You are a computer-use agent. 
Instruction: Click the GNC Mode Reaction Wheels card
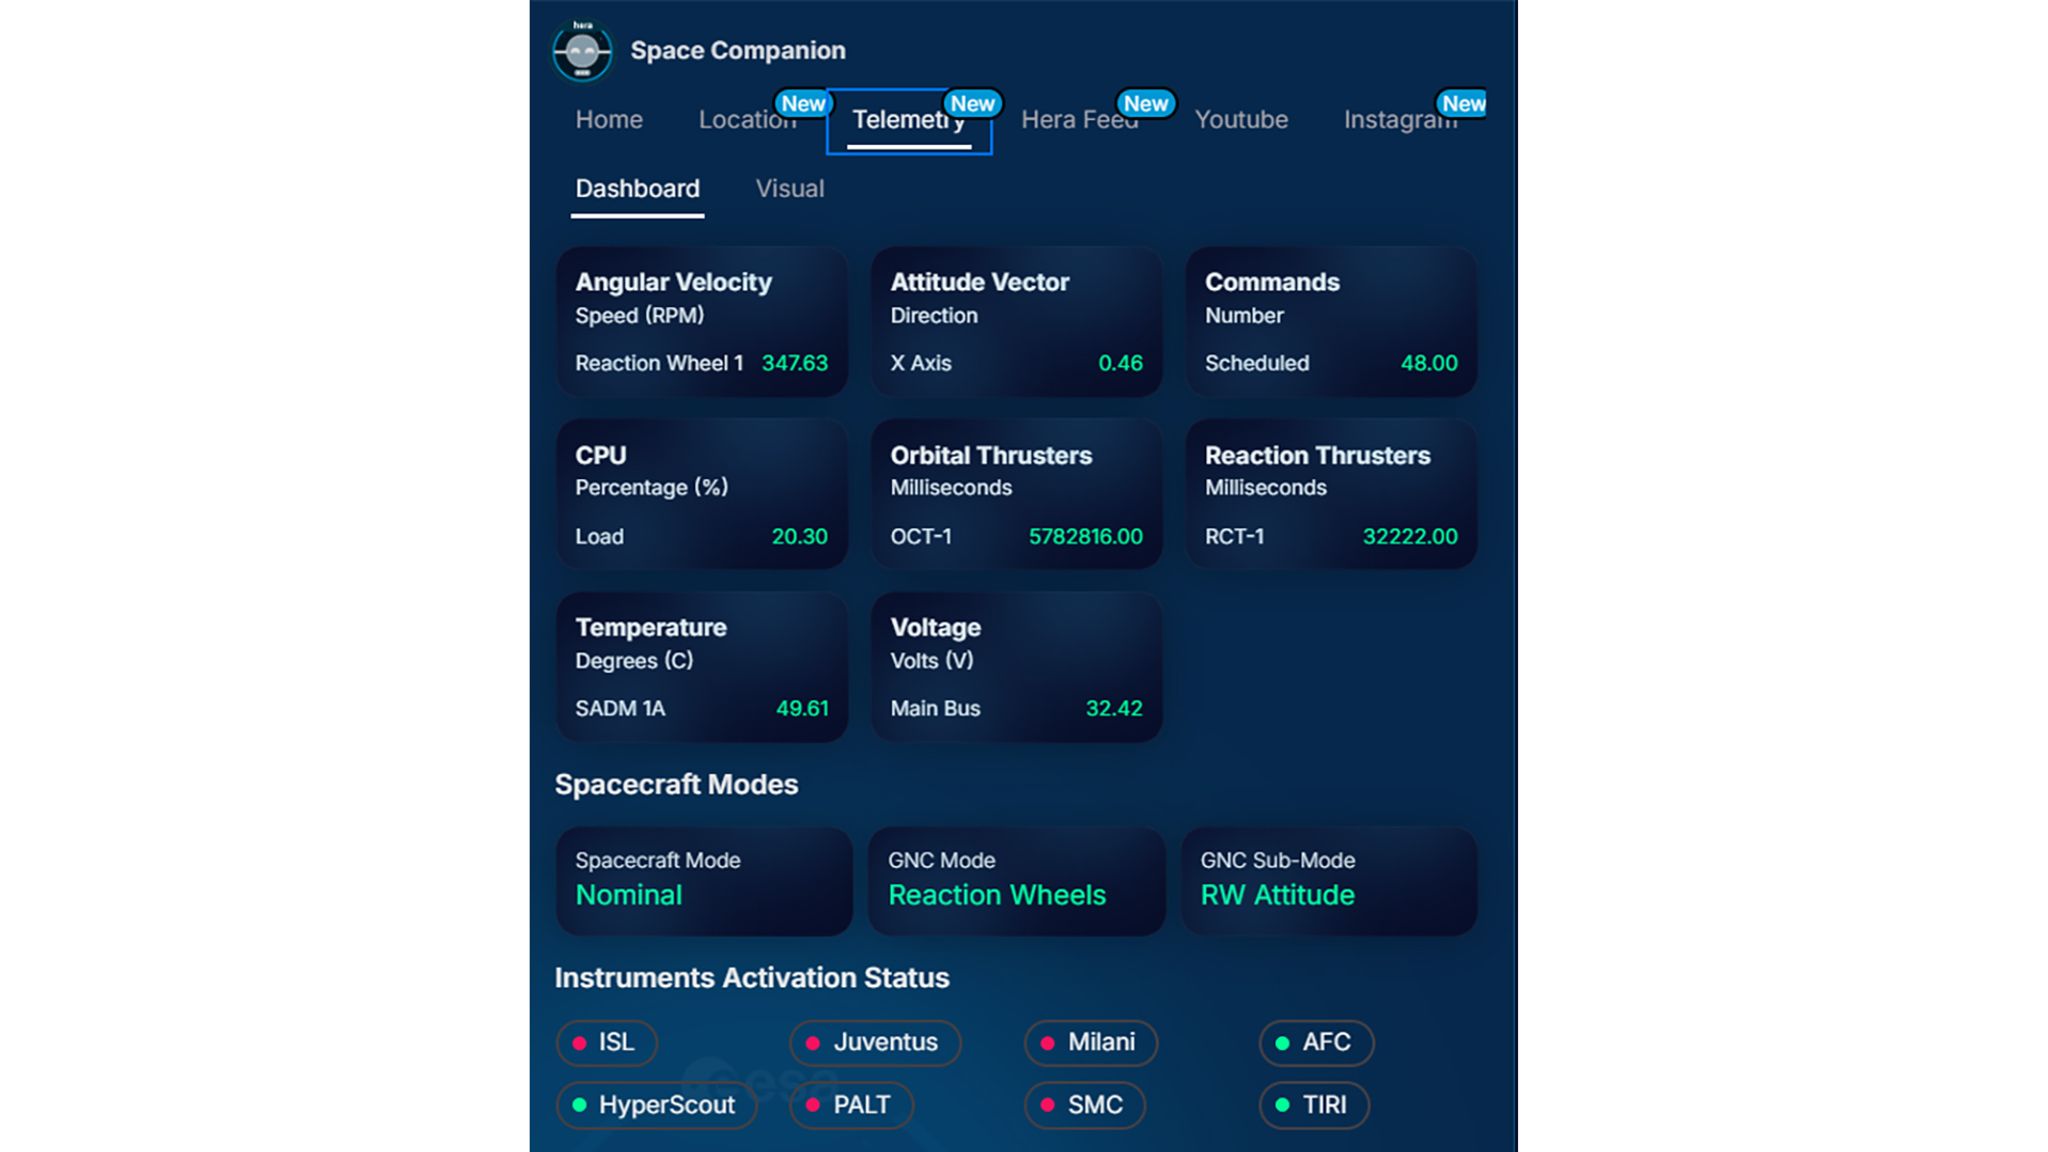(x=1016, y=881)
